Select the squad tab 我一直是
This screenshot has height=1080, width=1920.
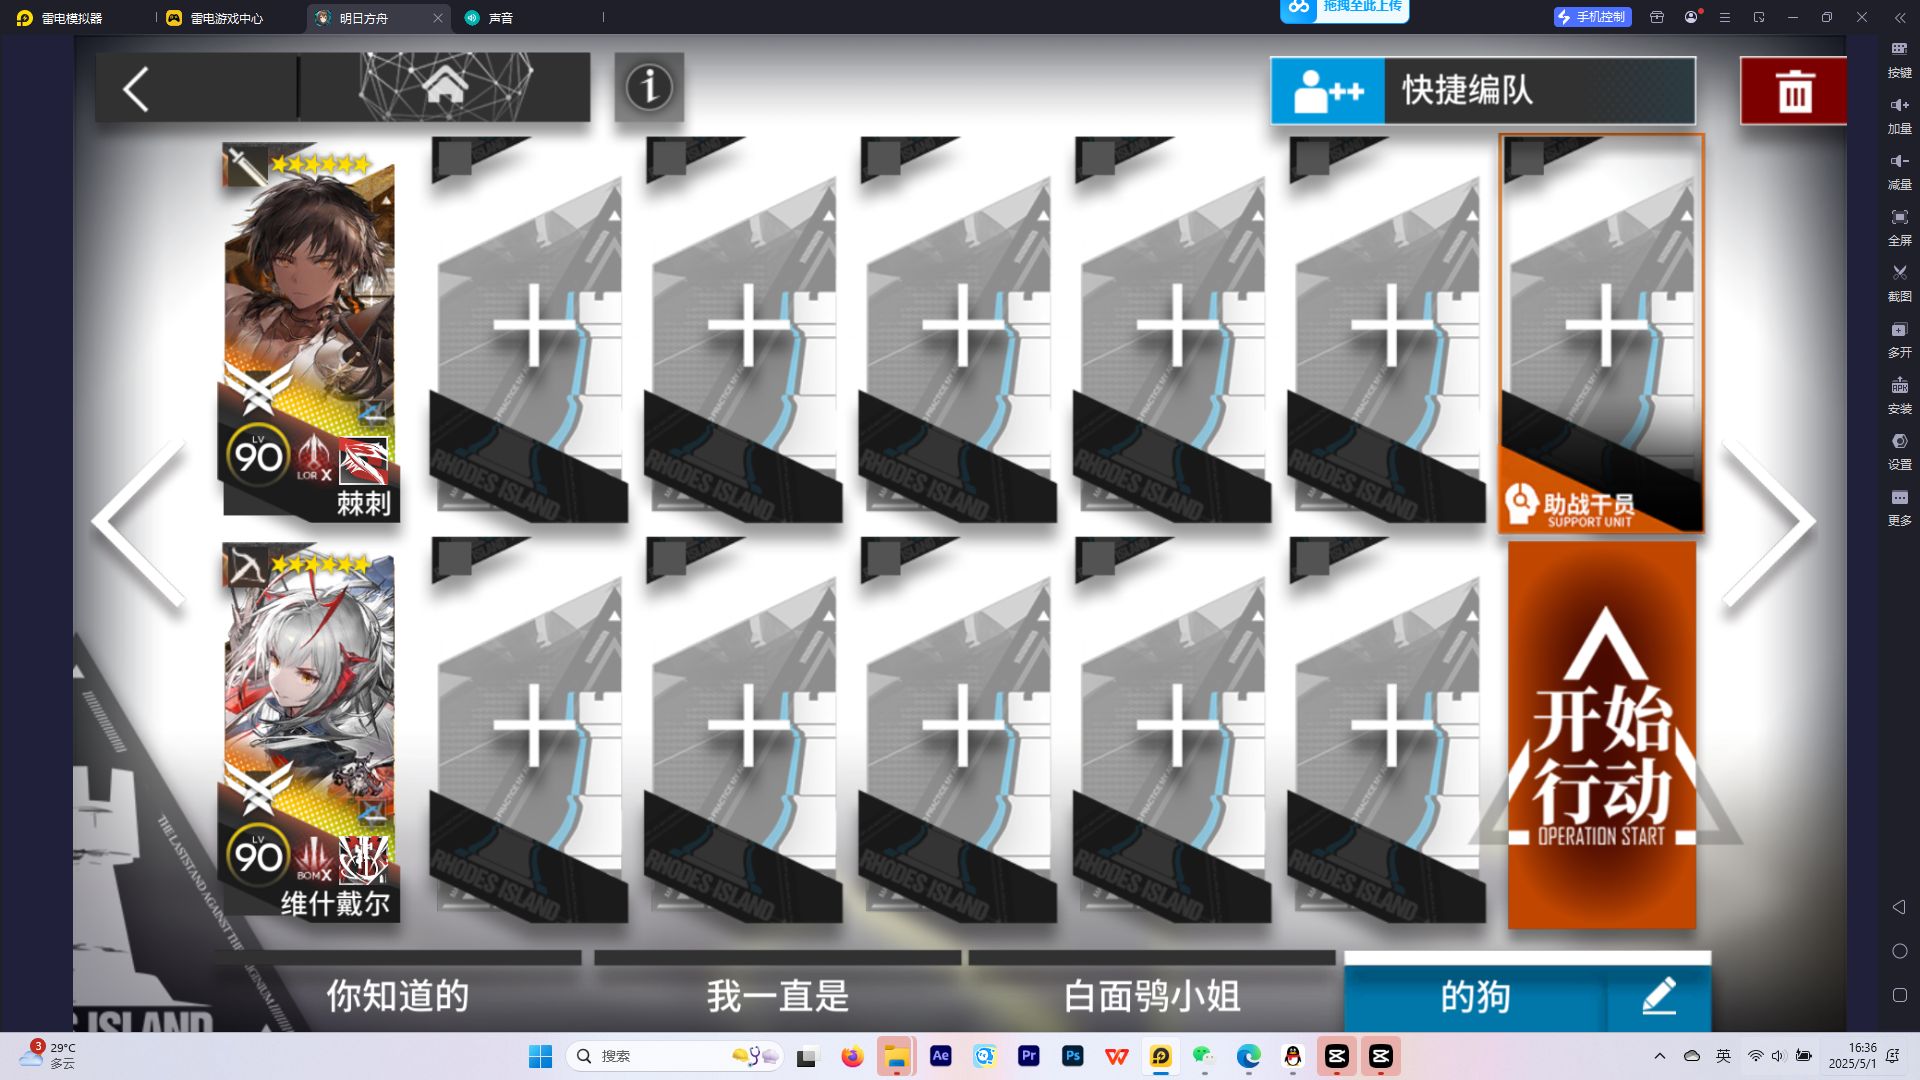(x=778, y=996)
